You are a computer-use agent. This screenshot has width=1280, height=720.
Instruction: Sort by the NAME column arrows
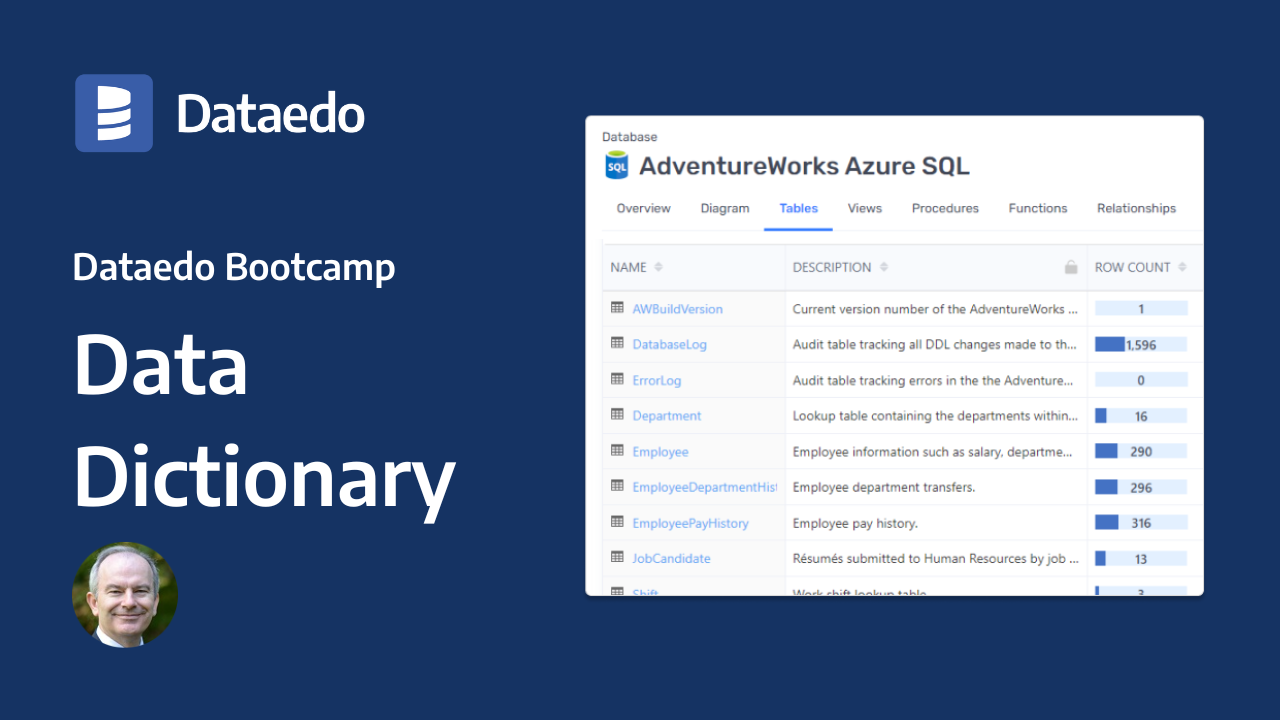[x=658, y=267]
